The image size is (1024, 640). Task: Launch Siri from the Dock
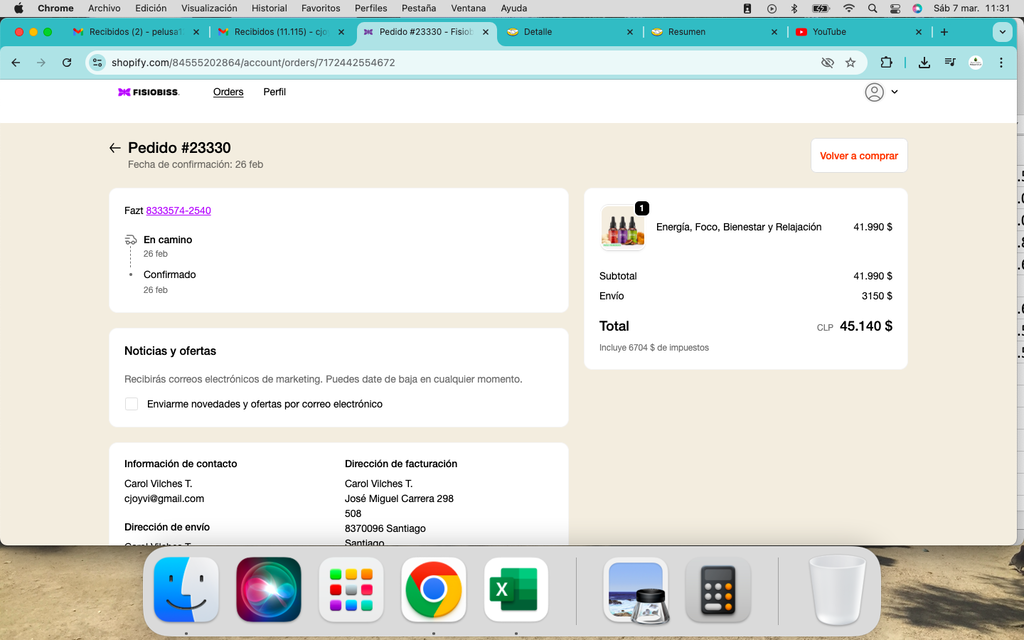268,590
